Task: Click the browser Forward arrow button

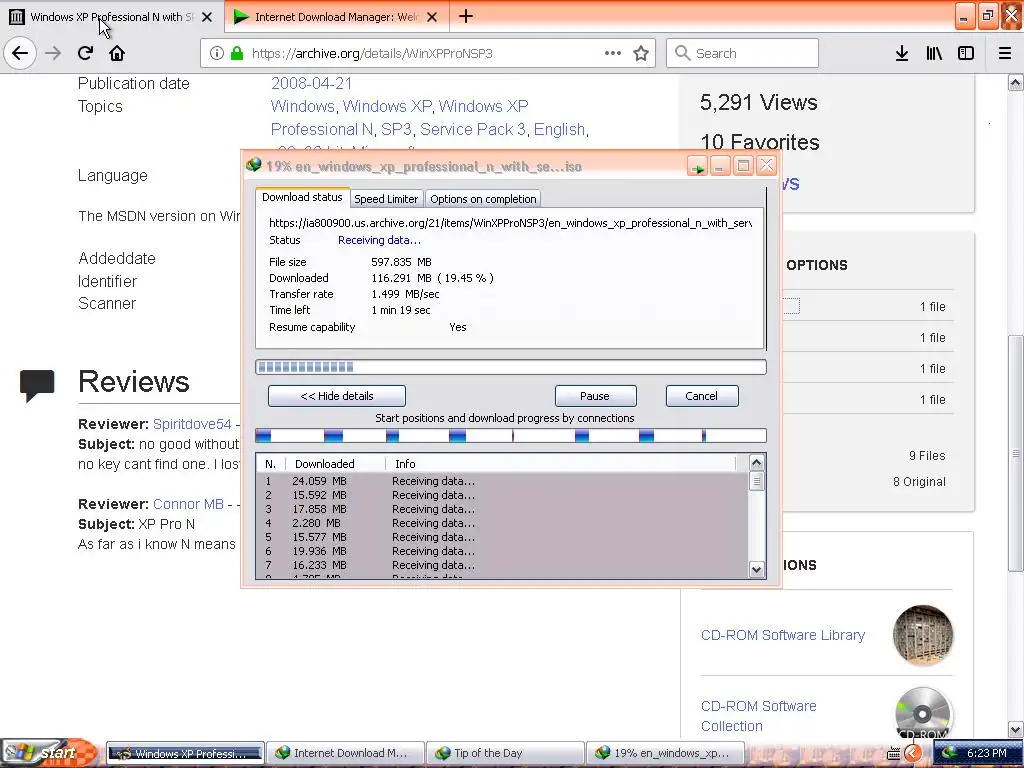Action: [x=53, y=53]
